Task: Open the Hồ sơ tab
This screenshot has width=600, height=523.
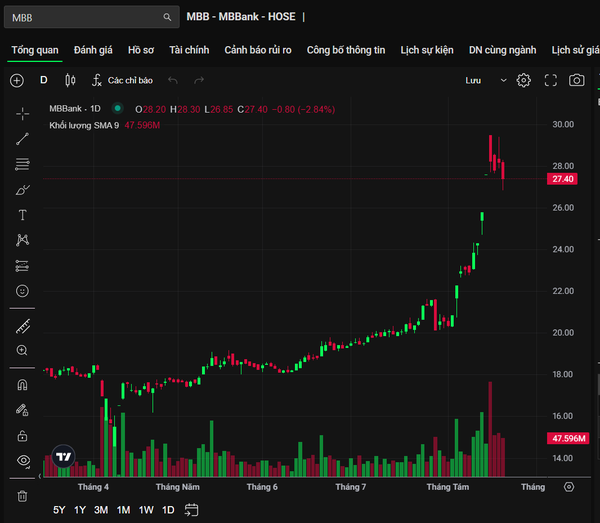Action: [x=141, y=50]
